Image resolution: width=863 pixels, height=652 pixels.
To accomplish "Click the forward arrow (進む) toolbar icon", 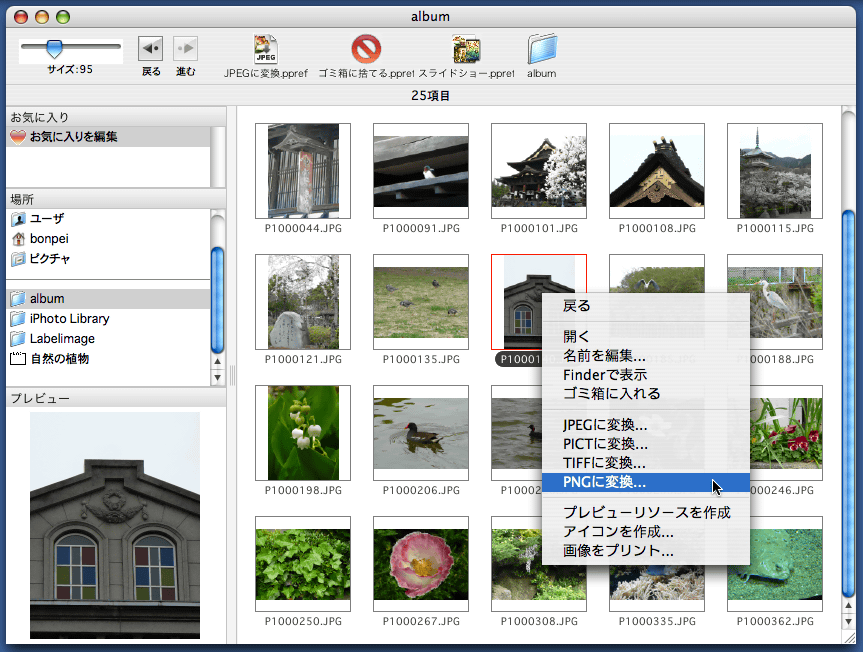I will 185,49.
